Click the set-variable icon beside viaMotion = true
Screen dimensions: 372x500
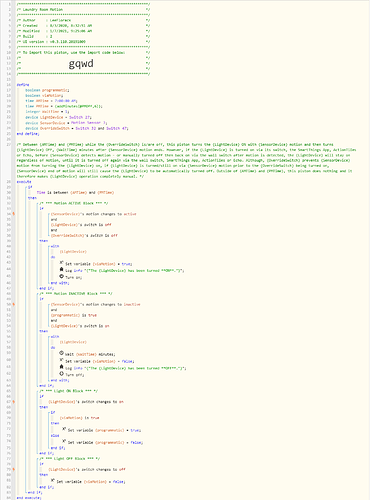tap(61, 263)
